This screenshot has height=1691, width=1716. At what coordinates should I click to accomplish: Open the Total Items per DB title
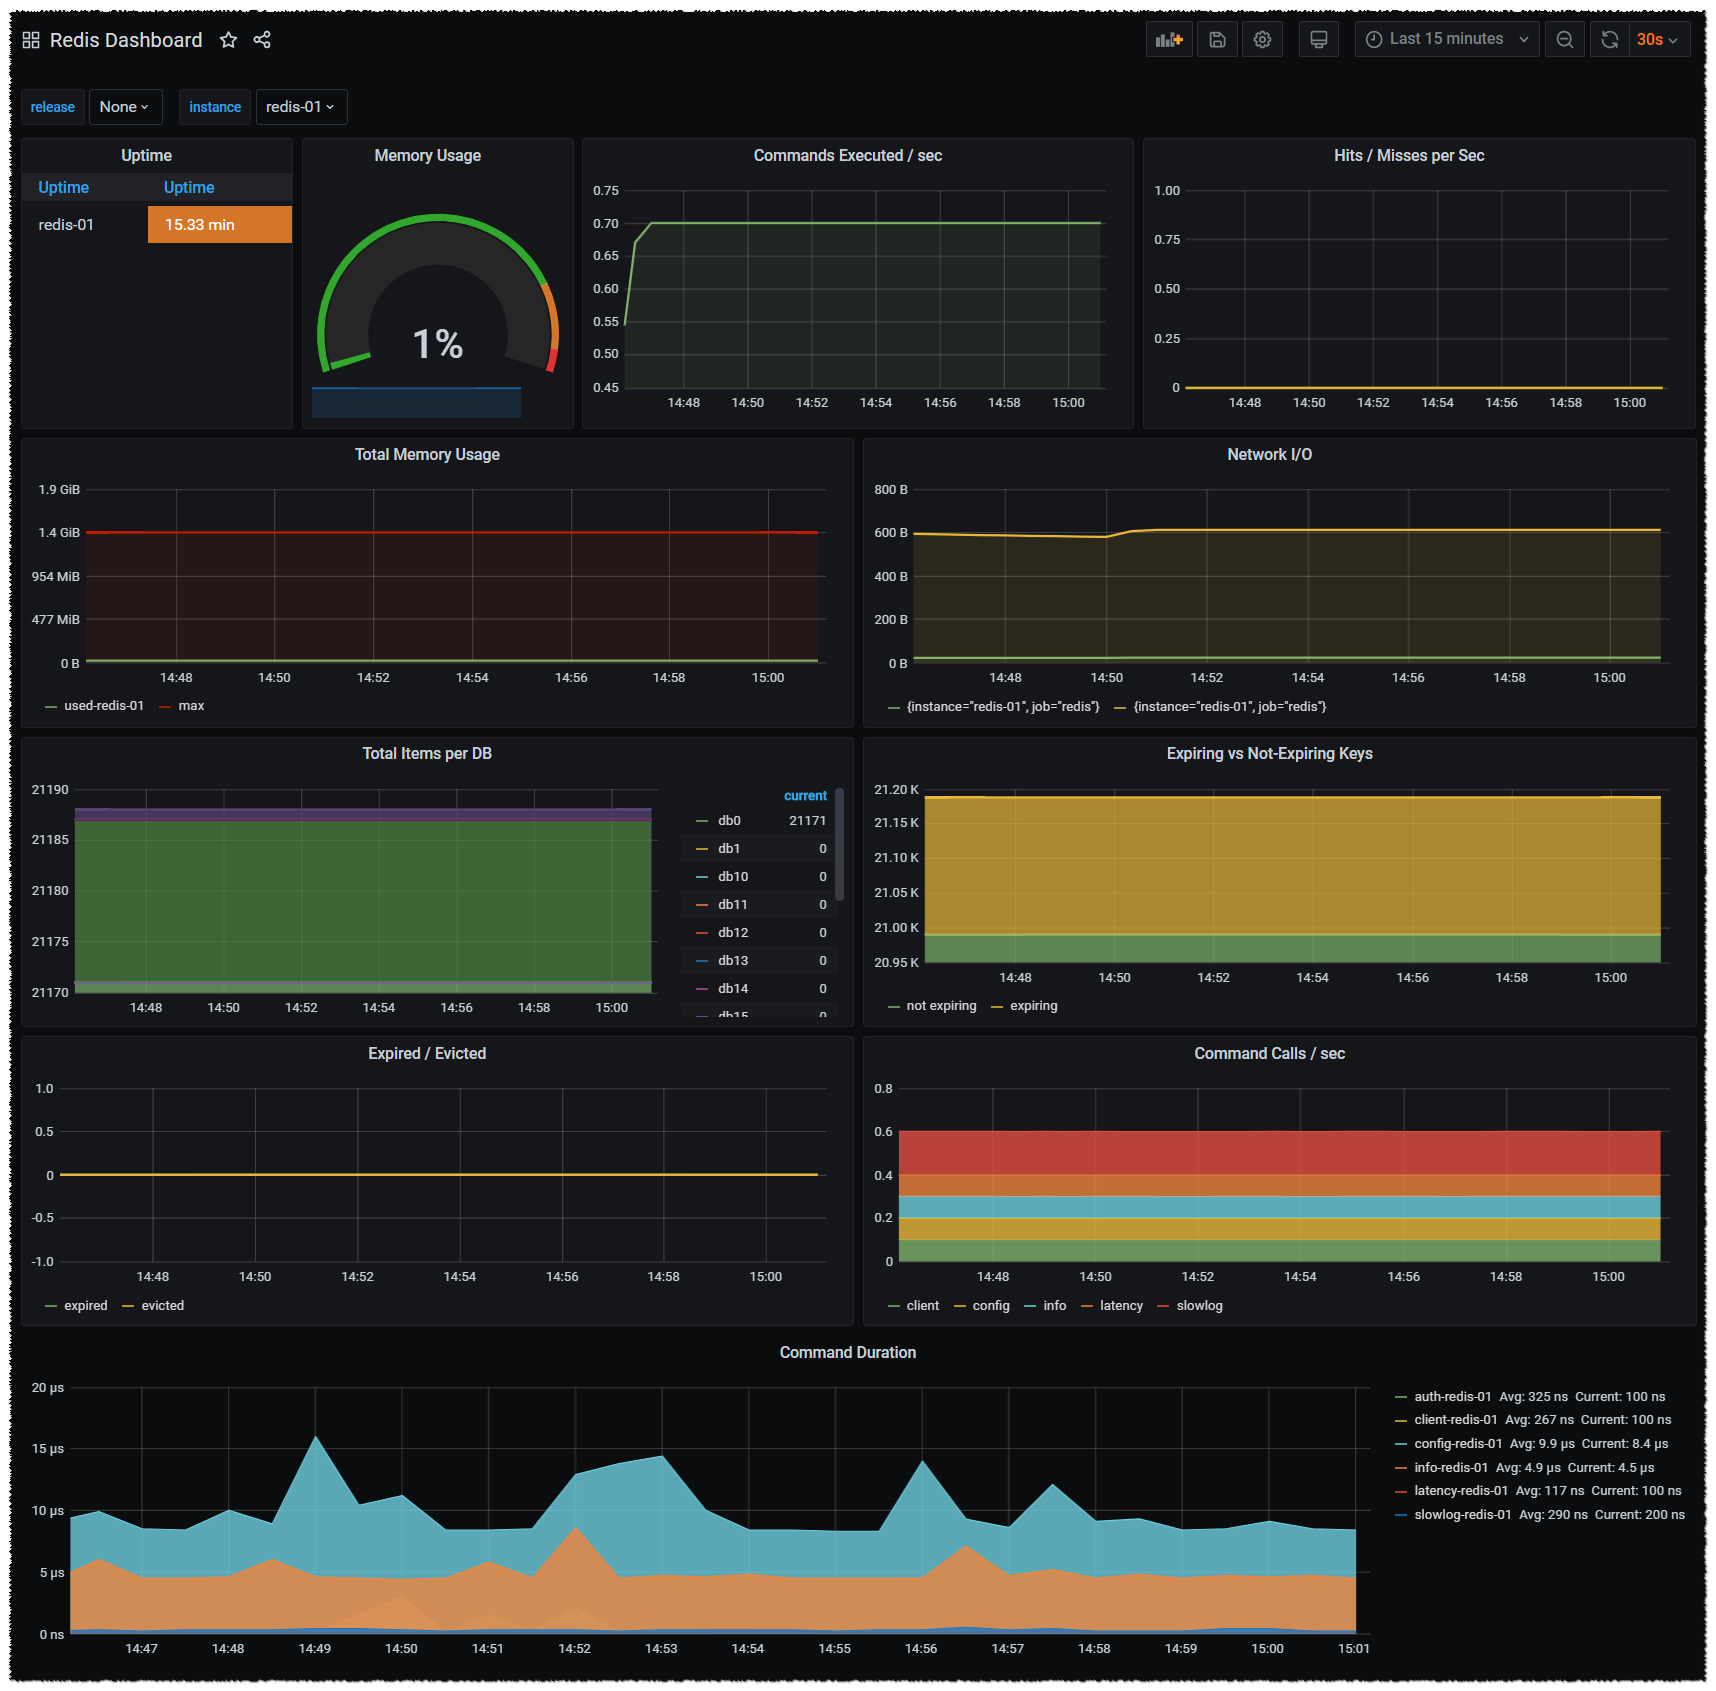[x=427, y=754]
